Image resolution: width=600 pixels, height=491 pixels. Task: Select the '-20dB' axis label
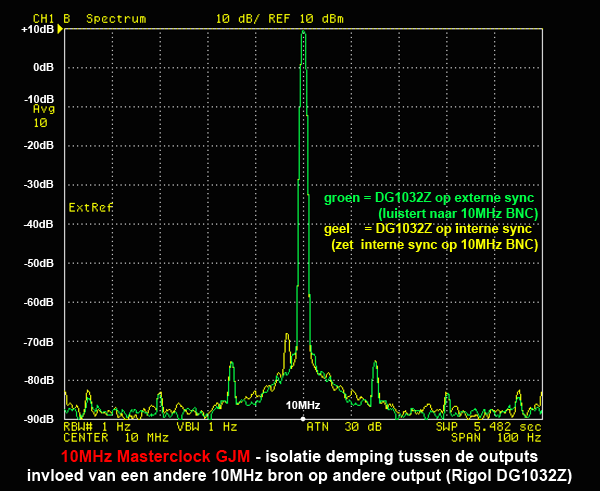[39, 145]
